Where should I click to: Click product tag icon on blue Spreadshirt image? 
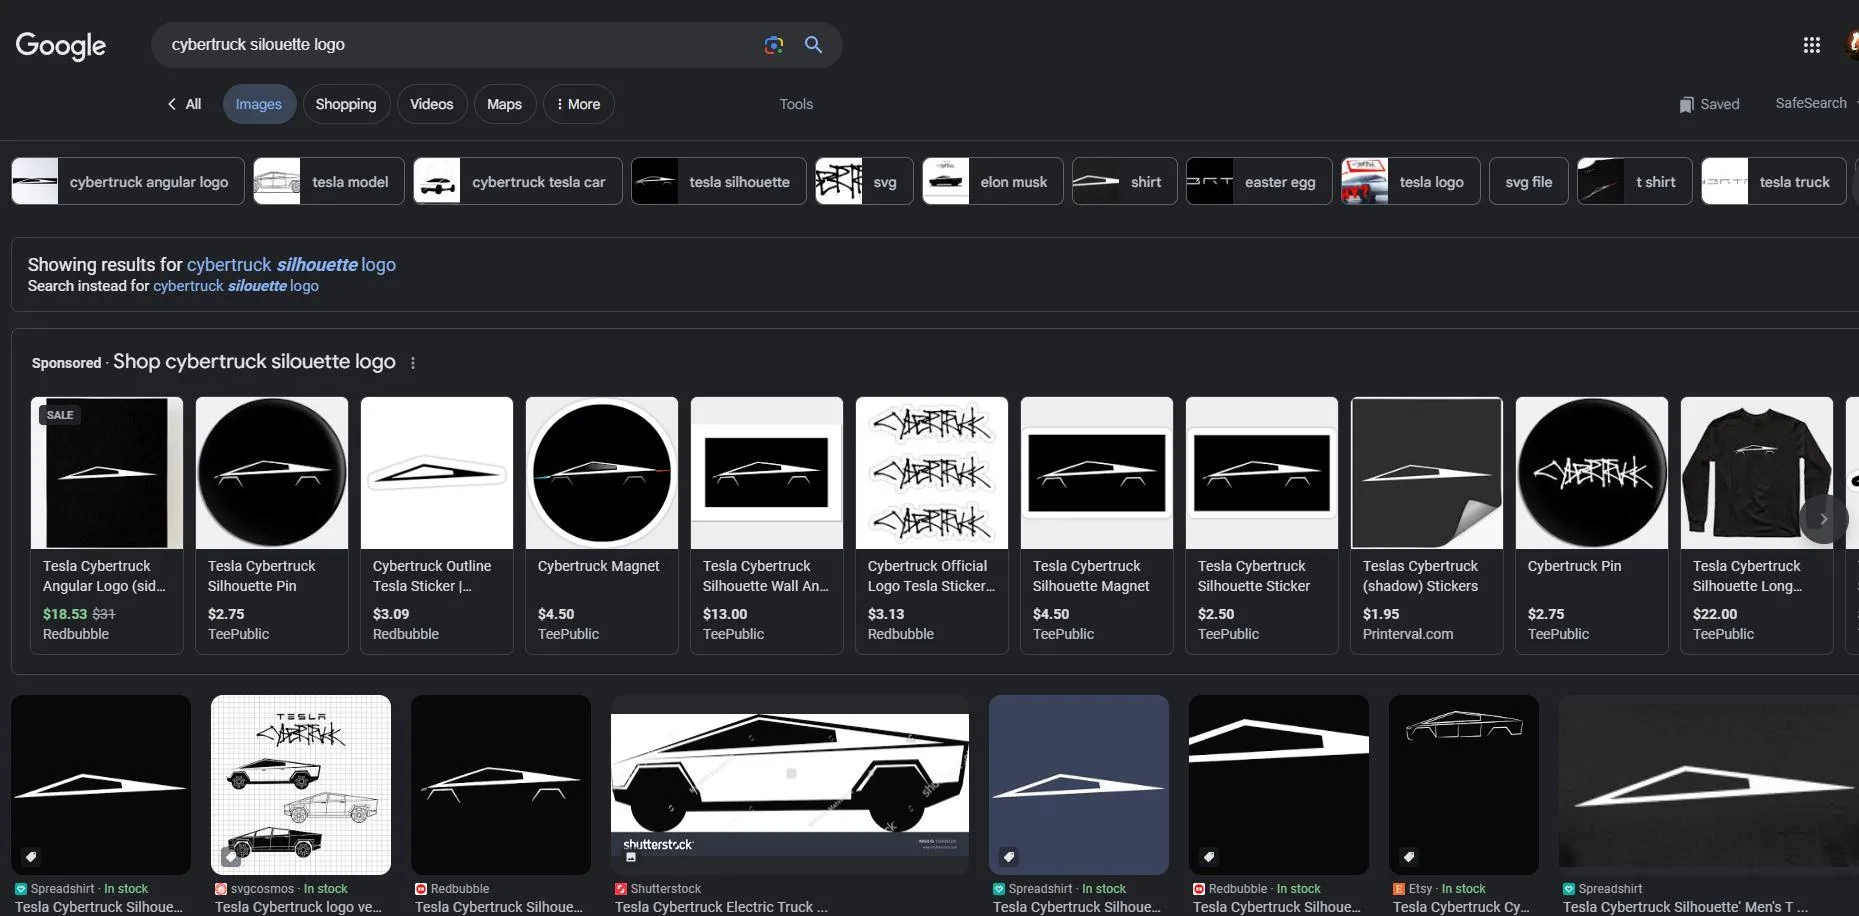[1009, 857]
